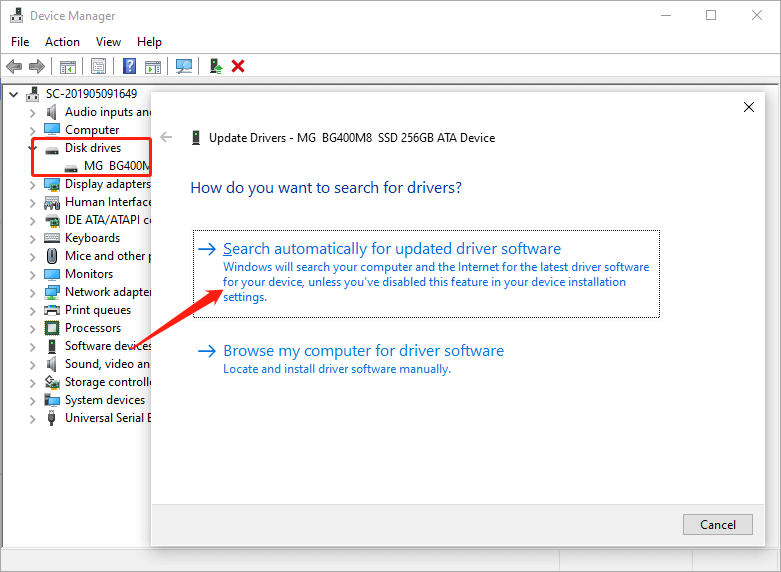Click the Disk drives category icon
The width and height of the screenshot is (781, 572).
(52, 150)
